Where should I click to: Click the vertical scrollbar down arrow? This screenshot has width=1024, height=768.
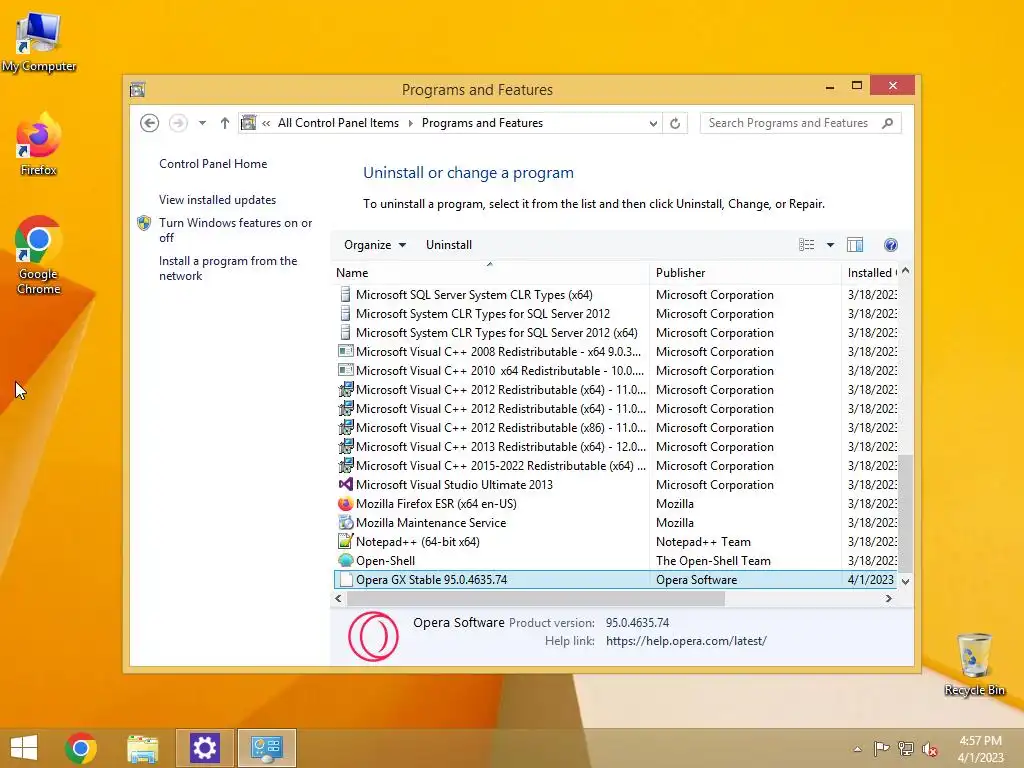pyautogui.click(x=905, y=581)
